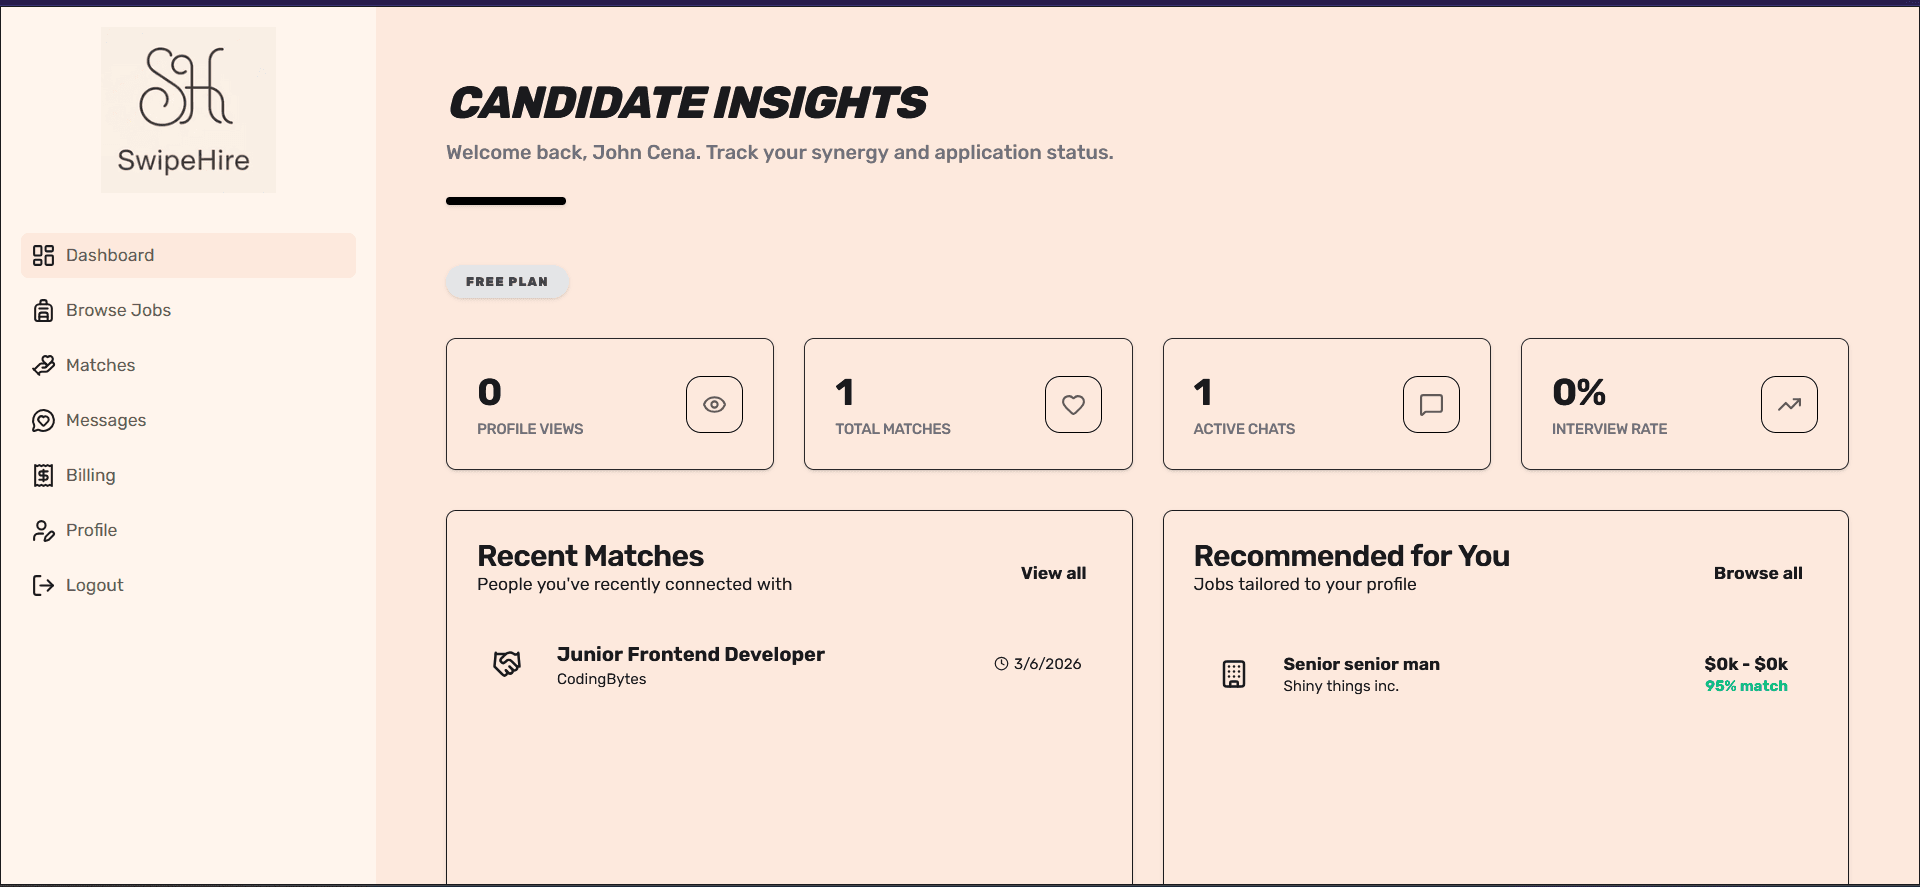Click the Logout arrow icon

[x=43, y=586]
